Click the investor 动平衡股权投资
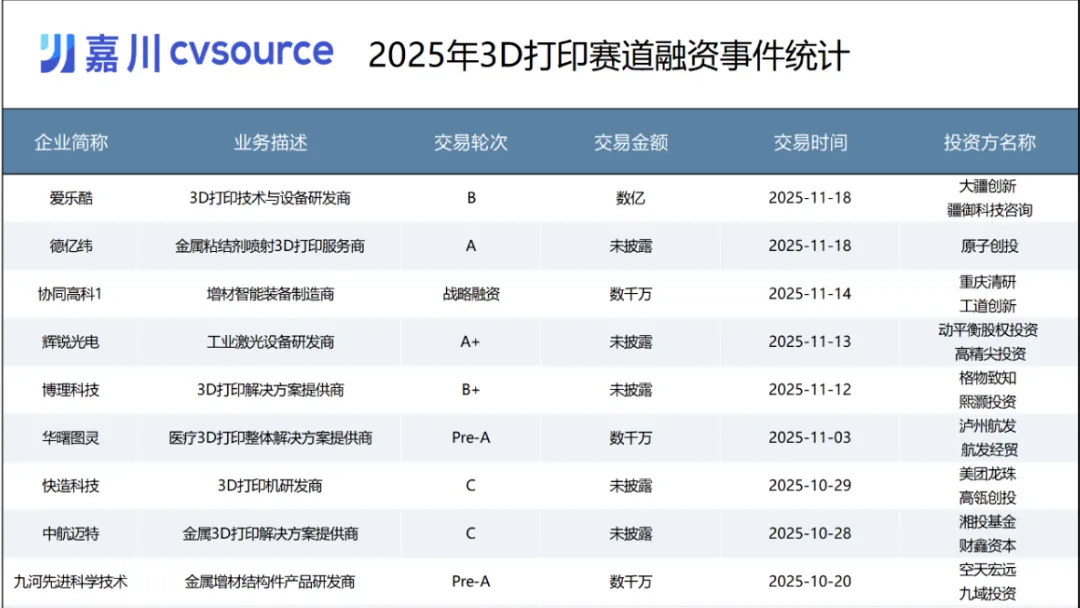The width and height of the screenshot is (1080, 608). click(x=988, y=330)
